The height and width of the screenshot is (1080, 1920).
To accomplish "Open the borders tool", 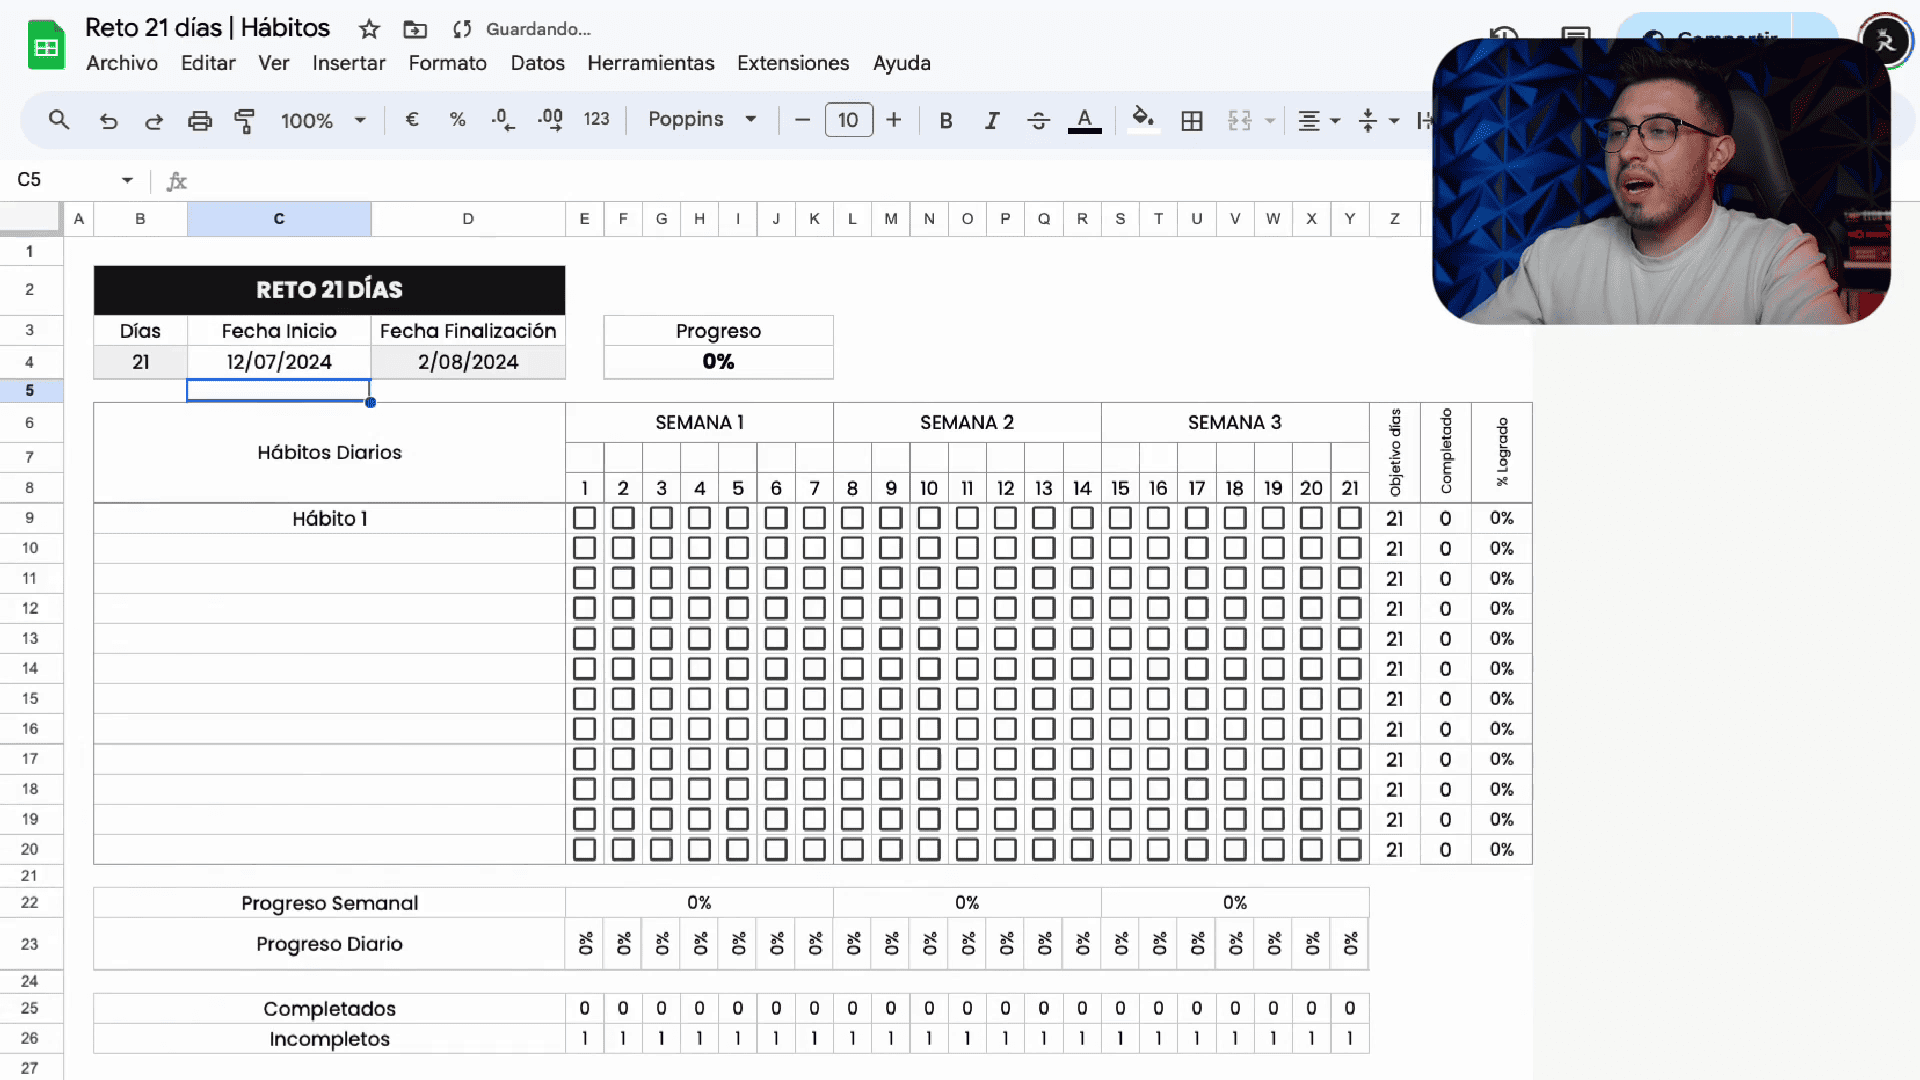I will point(1191,121).
